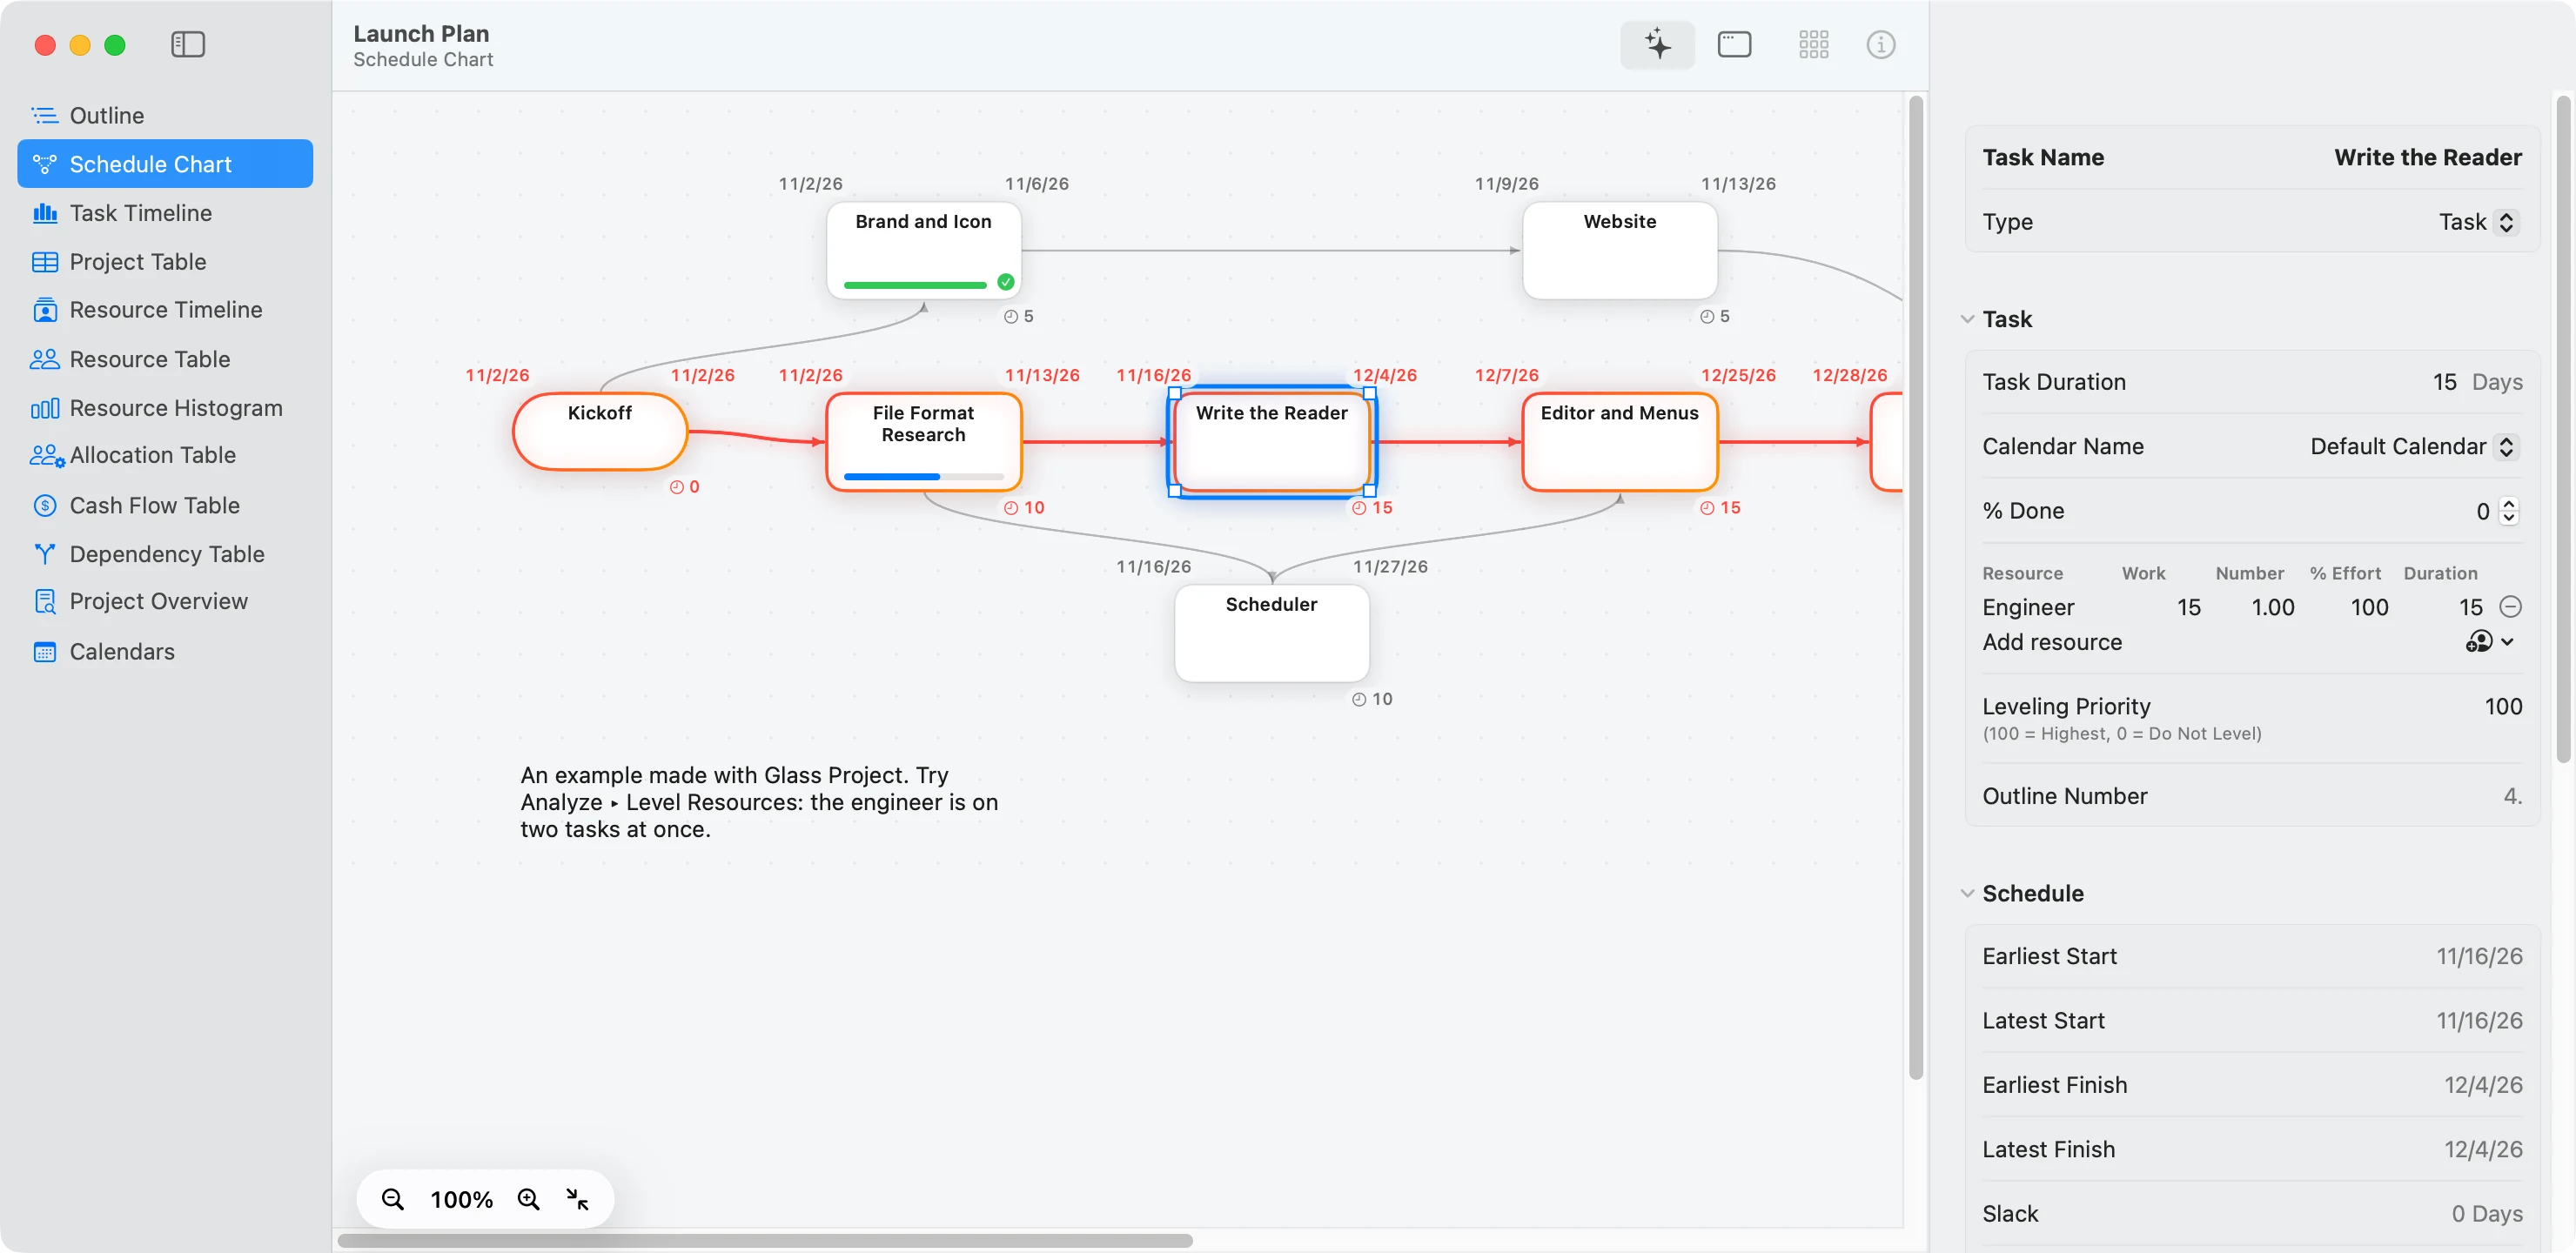Viewport: 2576px width, 1253px height.
Task: Edit the Leveling Priority value
Action: pos(2503,706)
